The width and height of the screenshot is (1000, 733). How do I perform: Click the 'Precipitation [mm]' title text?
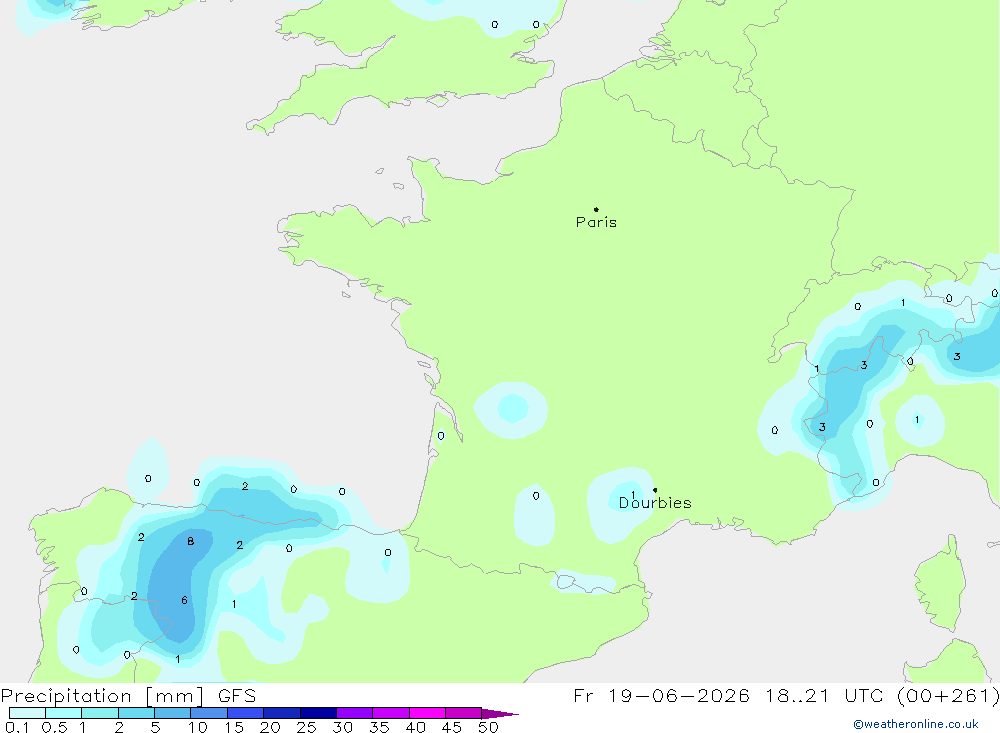coord(102,696)
